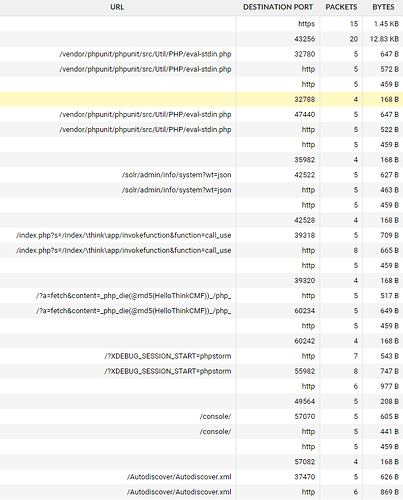Click the row with destination port 43256

coord(201,39)
